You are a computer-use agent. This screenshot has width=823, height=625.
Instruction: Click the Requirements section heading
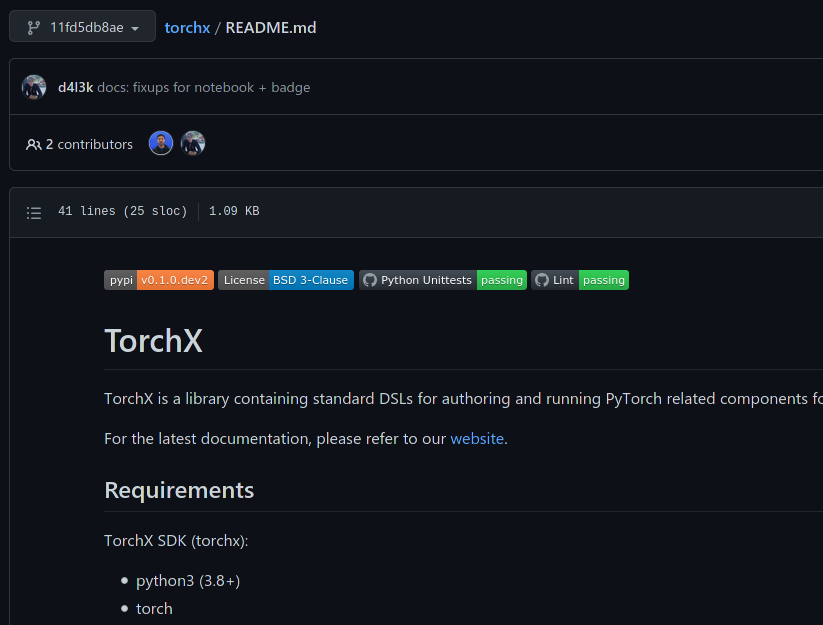[x=179, y=490]
